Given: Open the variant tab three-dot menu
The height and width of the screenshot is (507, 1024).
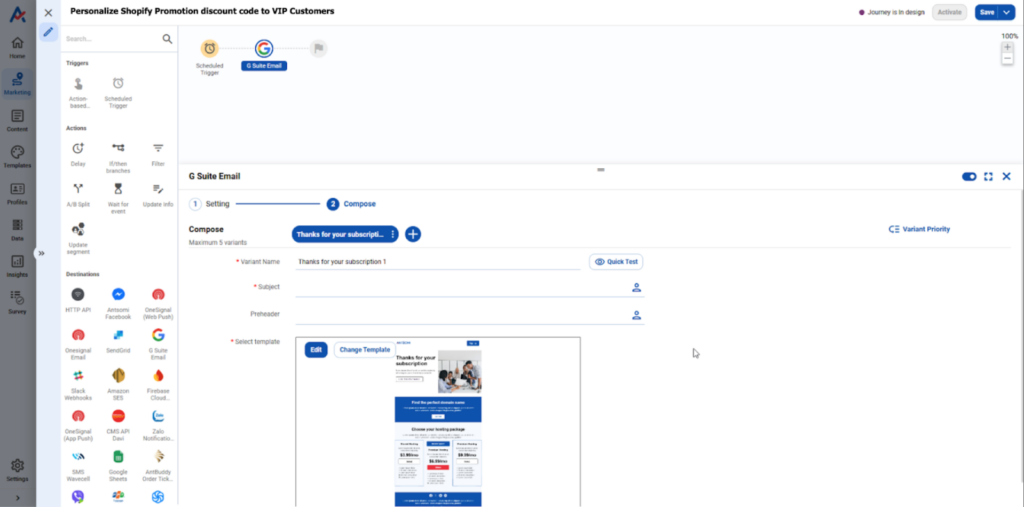Looking at the screenshot, I should 392,234.
